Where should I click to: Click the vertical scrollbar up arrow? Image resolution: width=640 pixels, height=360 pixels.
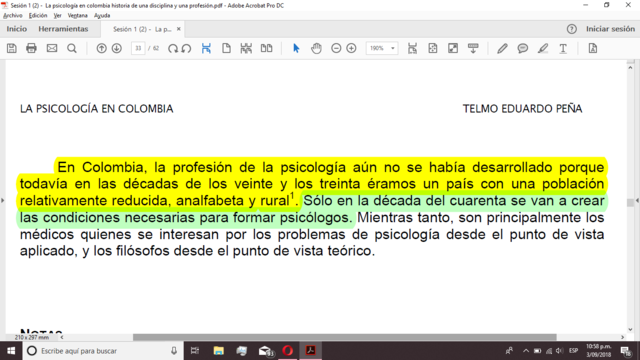coord(630,67)
